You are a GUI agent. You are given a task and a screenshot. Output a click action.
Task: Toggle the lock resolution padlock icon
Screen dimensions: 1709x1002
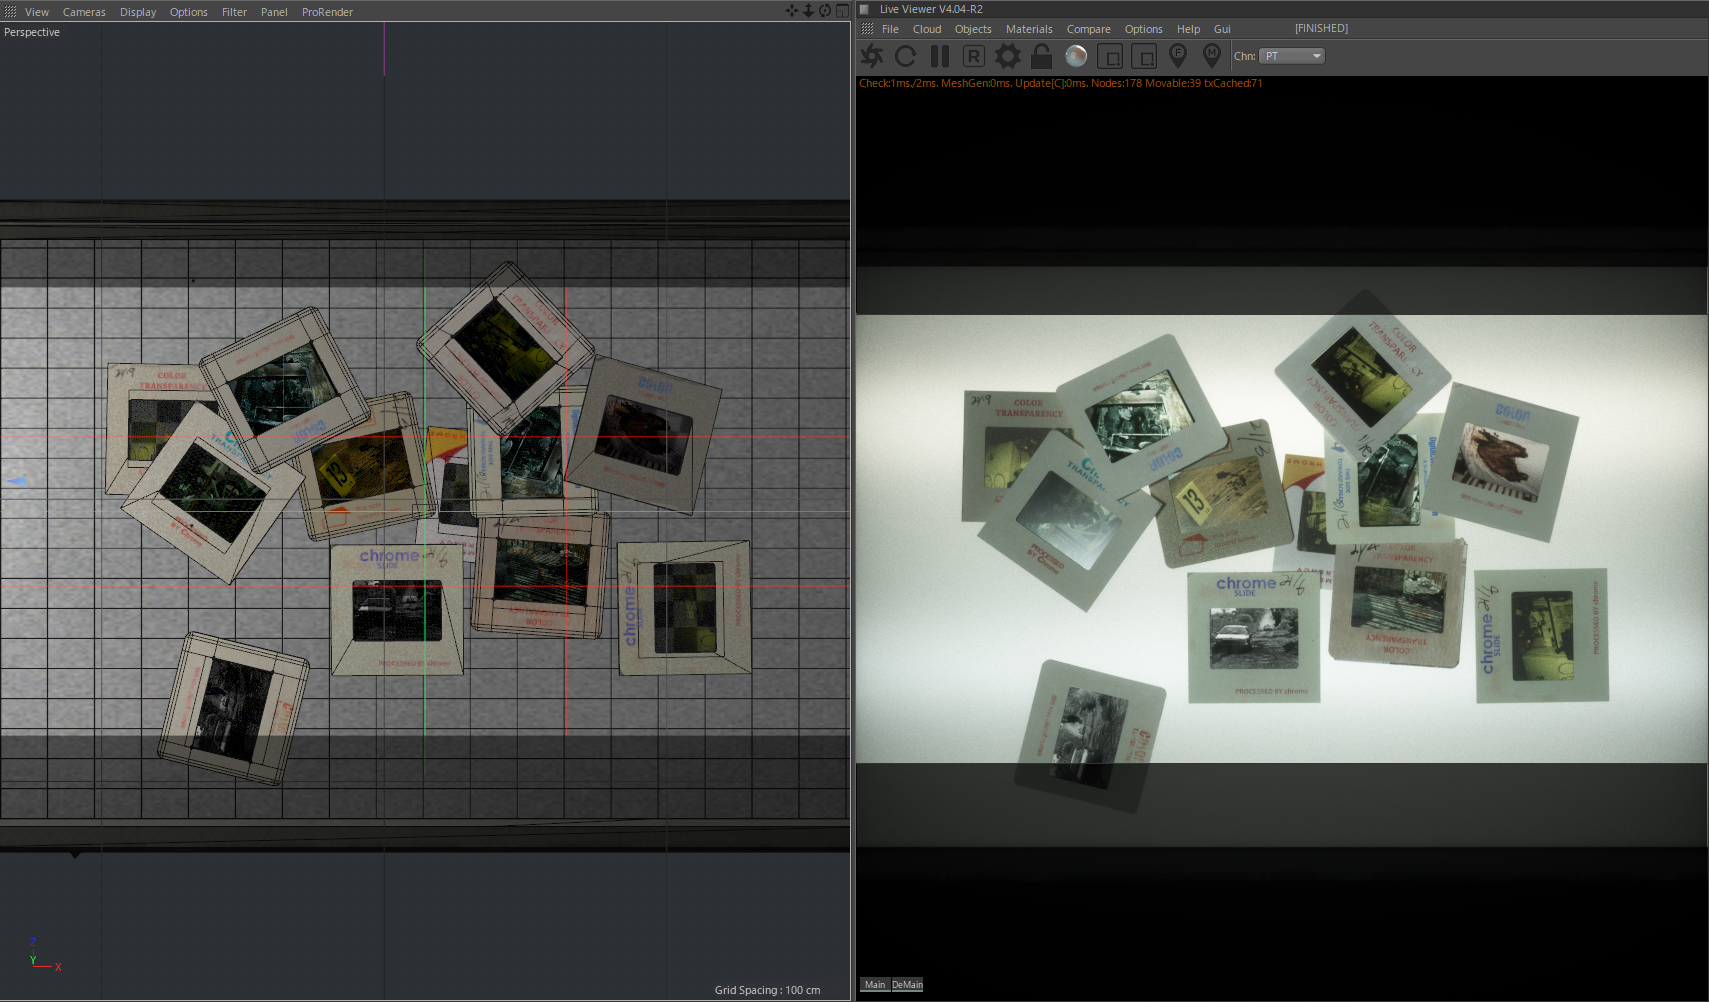tap(1041, 56)
